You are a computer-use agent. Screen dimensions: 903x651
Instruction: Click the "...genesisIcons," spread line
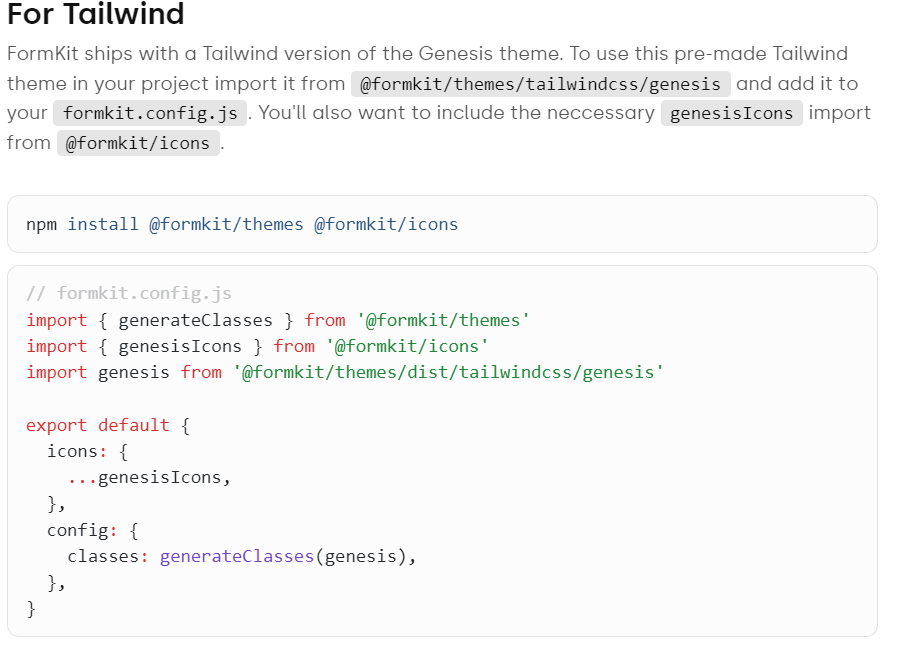(x=149, y=478)
